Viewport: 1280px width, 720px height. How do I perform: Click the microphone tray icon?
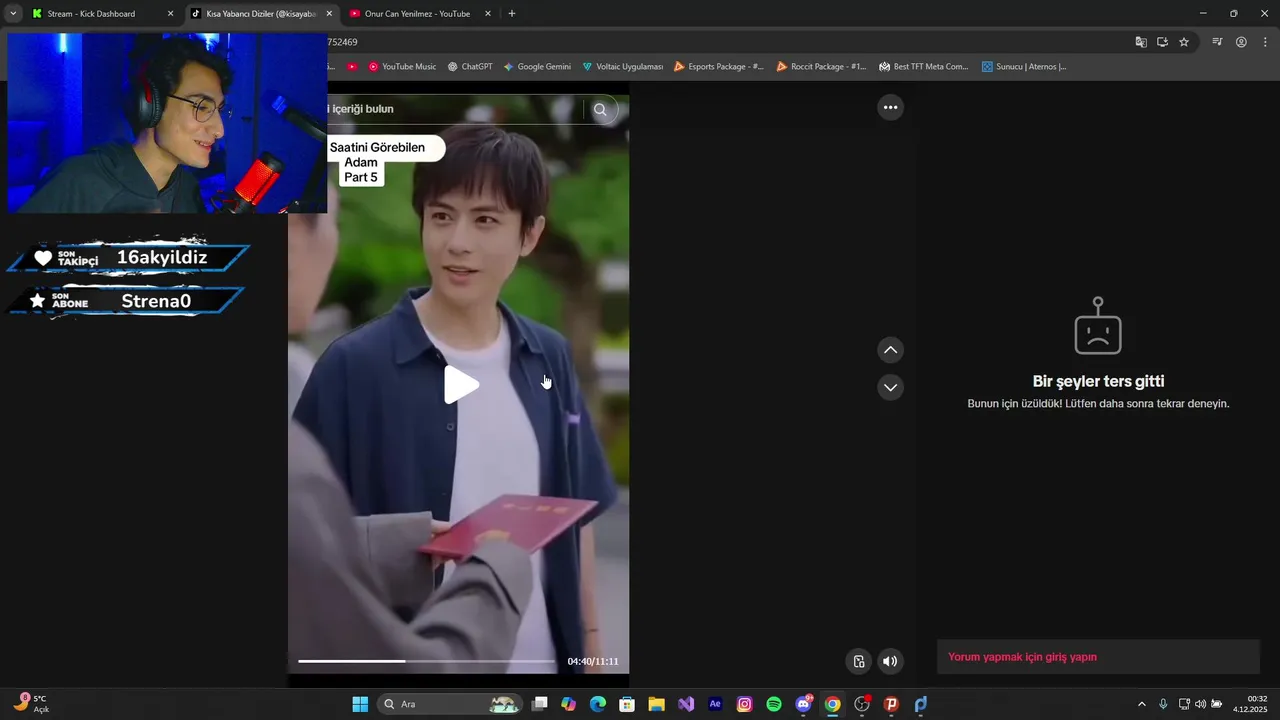[x=1163, y=704]
